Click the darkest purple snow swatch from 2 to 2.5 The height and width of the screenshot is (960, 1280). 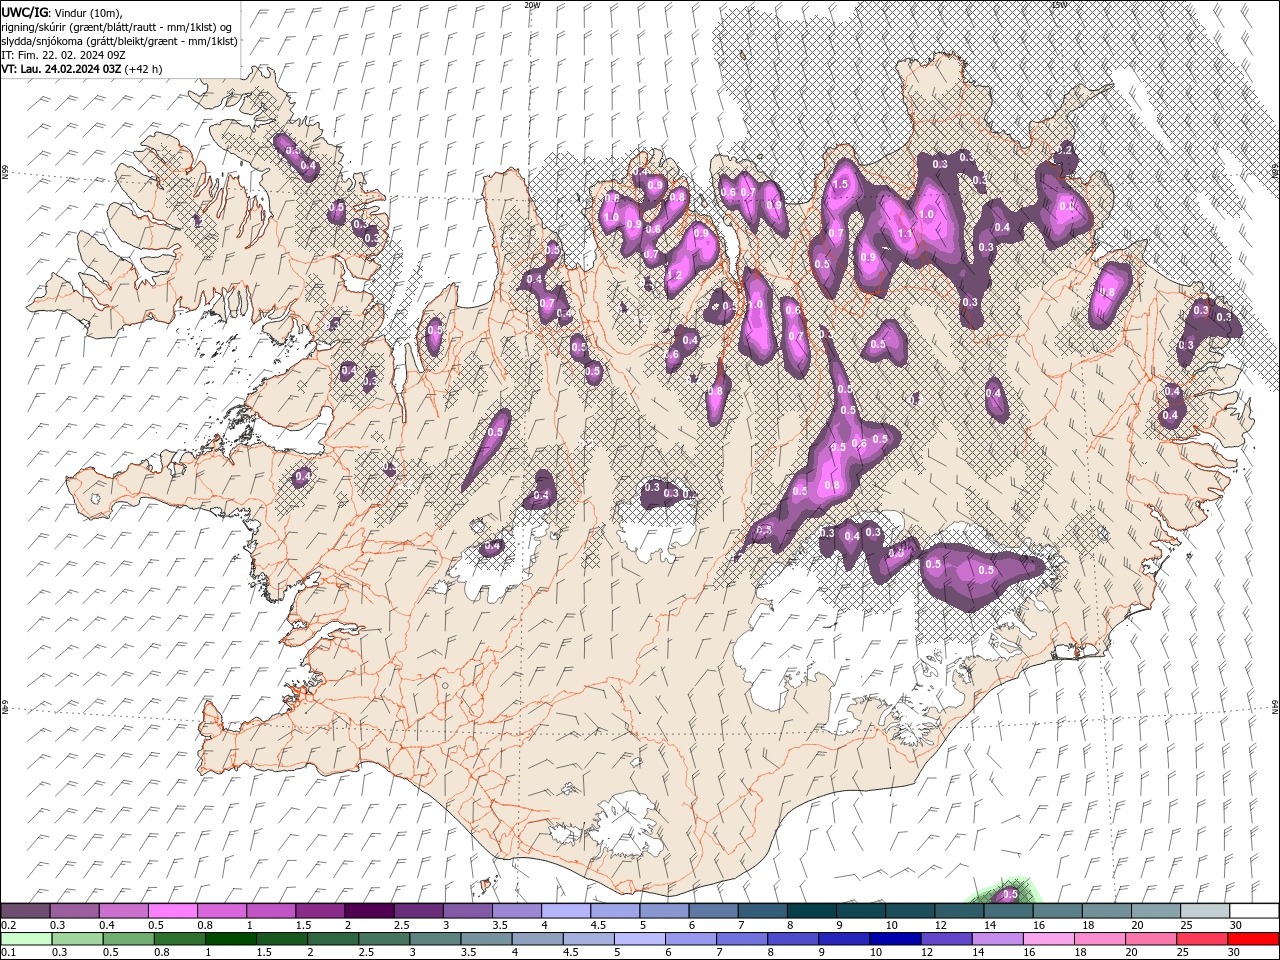tap(369, 911)
